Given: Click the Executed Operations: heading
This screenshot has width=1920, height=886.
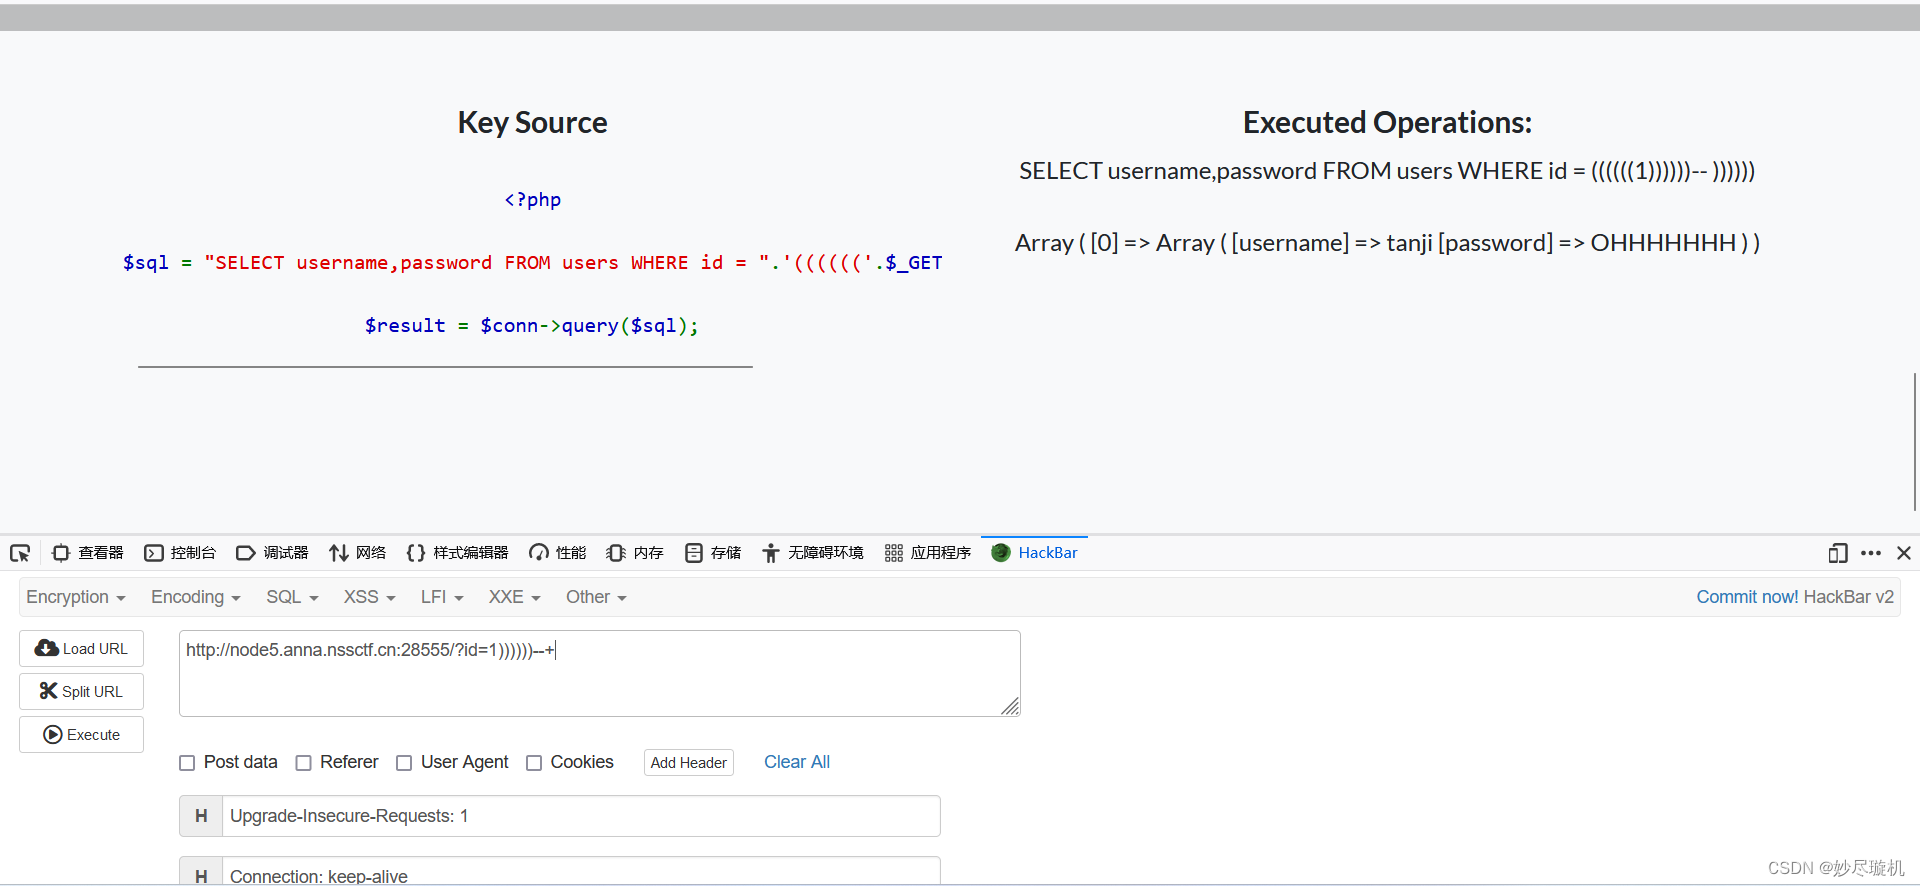Looking at the screenshot, I should (x=1387, y=122).
